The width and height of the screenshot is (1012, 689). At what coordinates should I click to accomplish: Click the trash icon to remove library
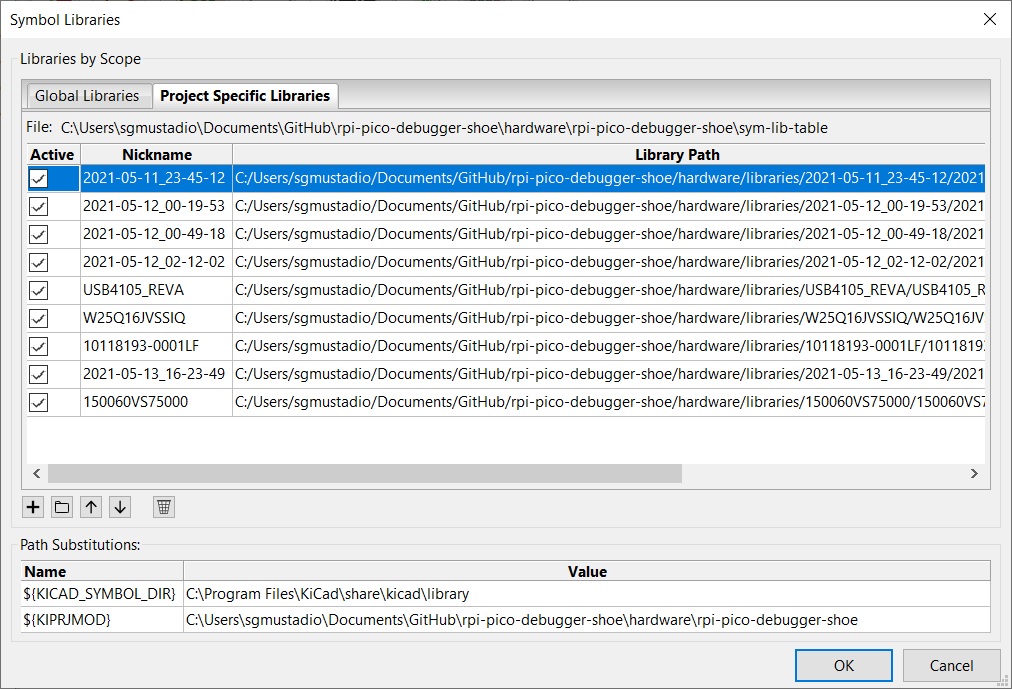point(164,507)
